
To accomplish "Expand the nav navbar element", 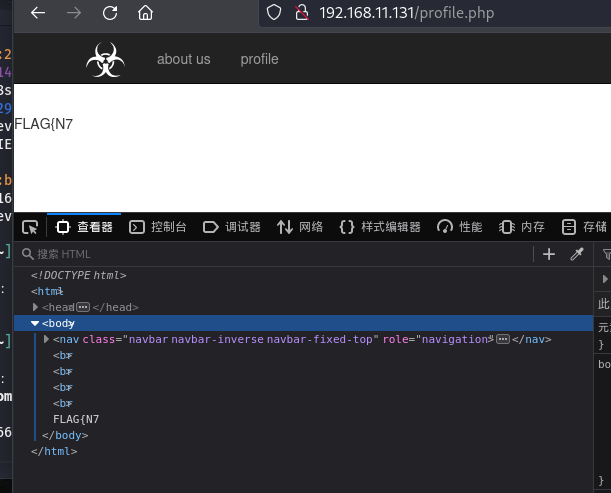I will tap(46, 339).
